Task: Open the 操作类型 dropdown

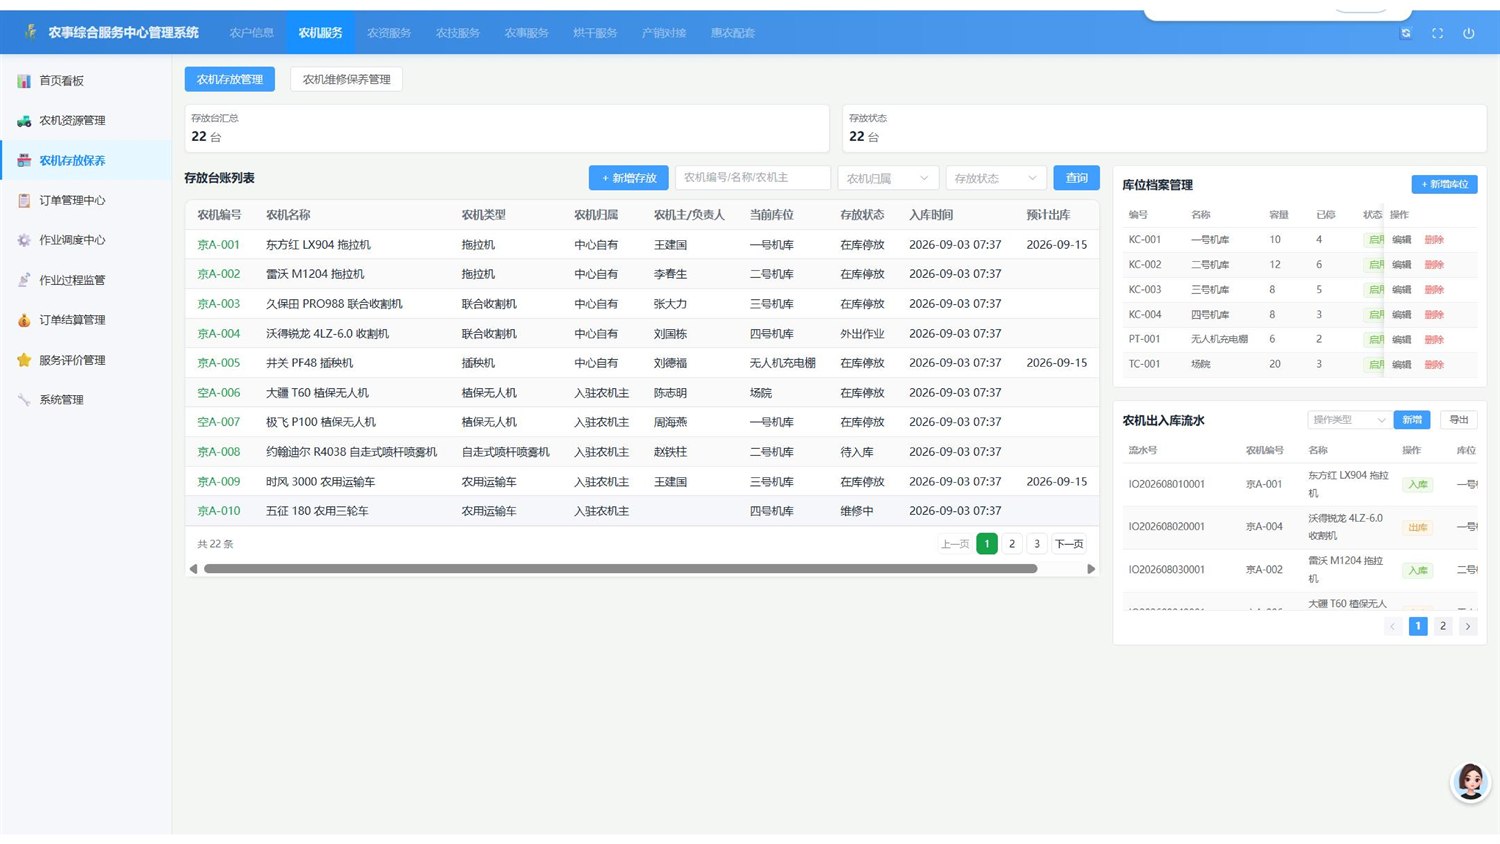Action: tap(1349, 420)
